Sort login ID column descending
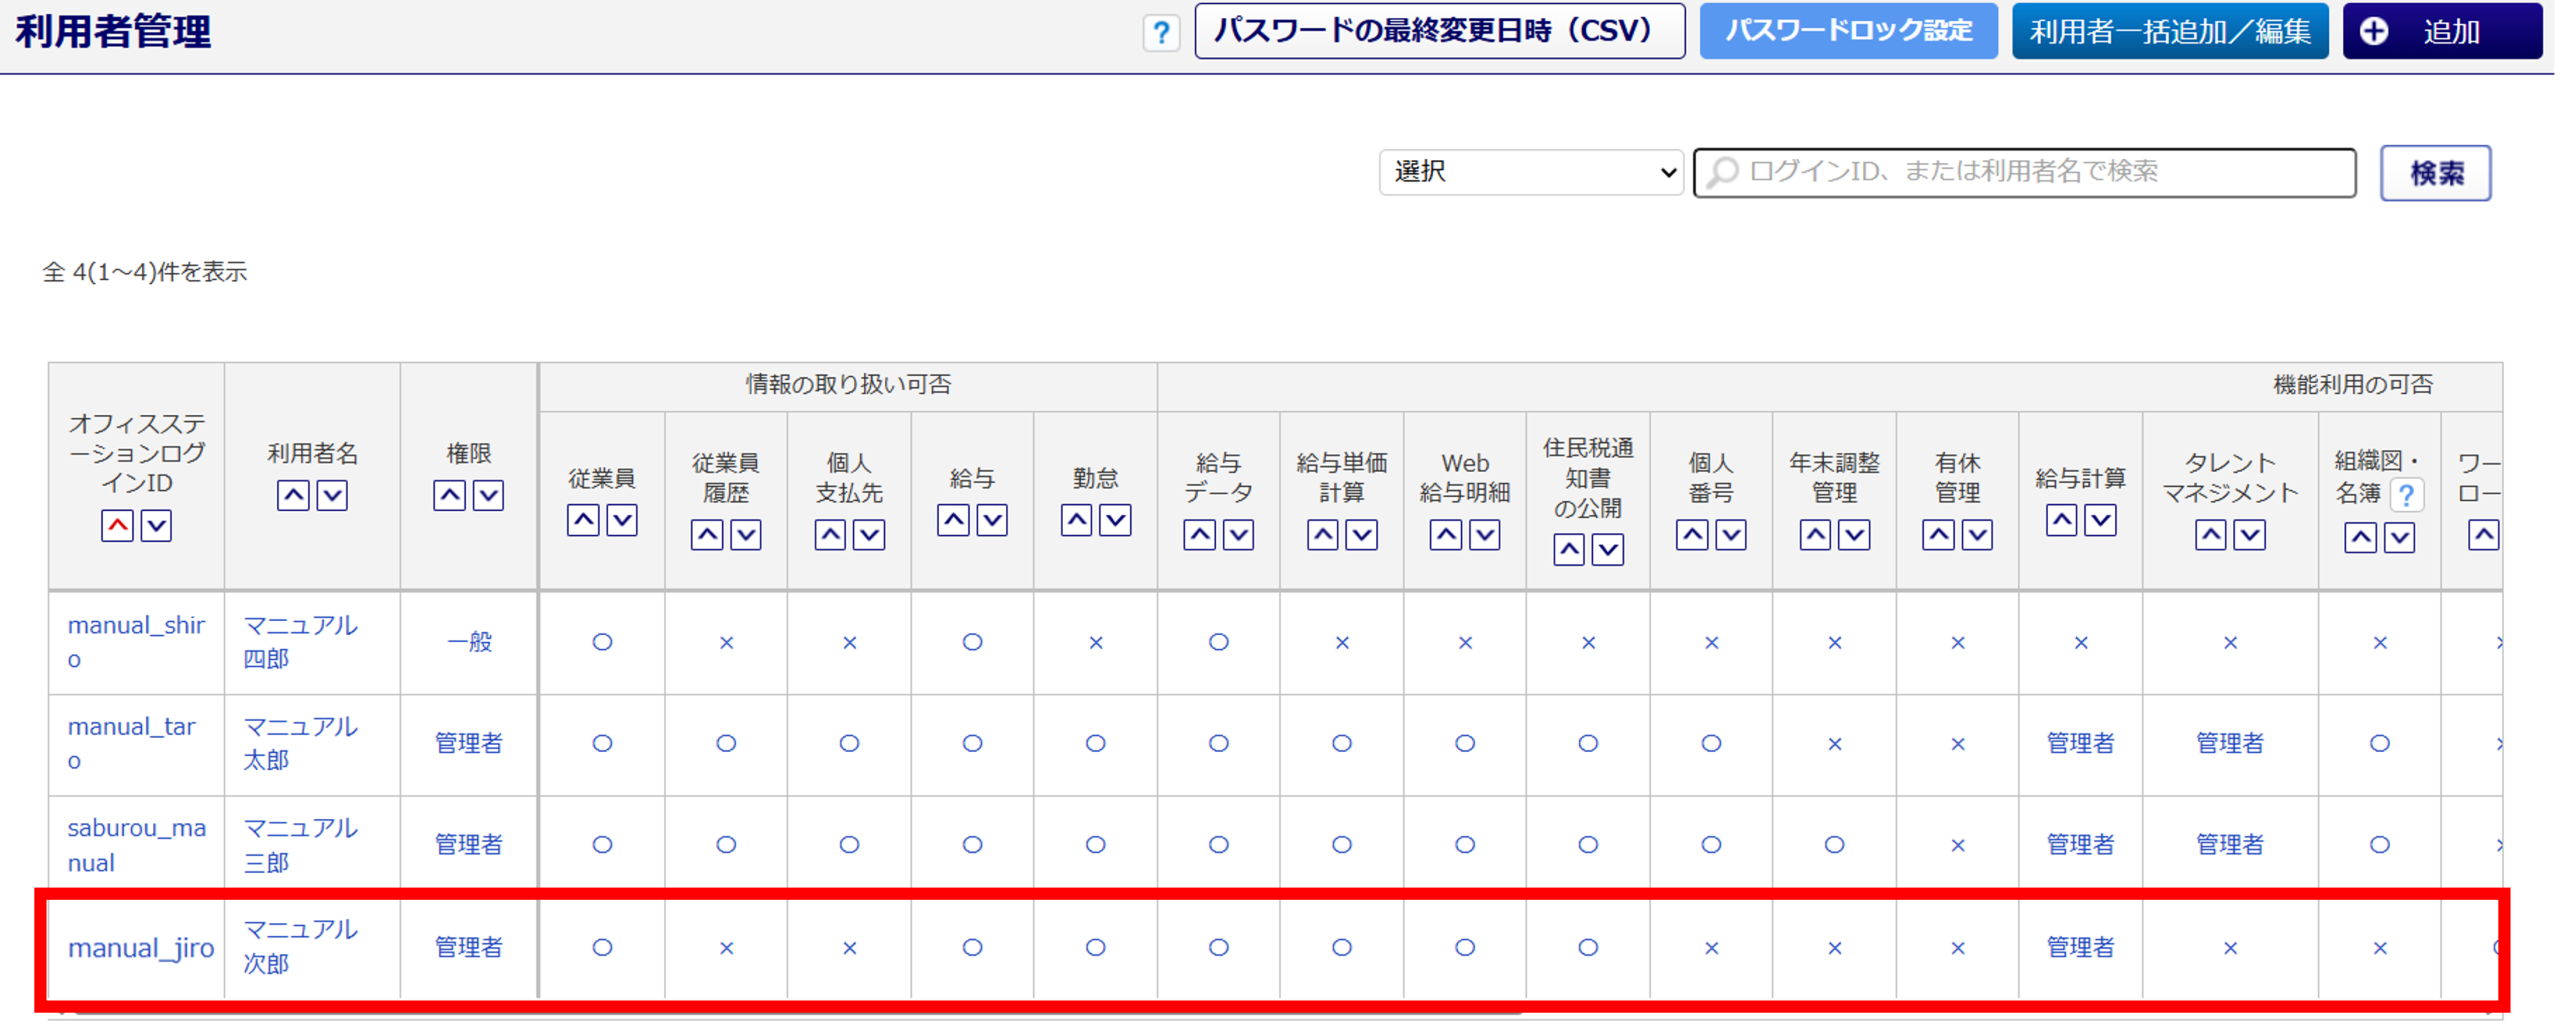The image size is (2560, 1036). click(156, 526)
